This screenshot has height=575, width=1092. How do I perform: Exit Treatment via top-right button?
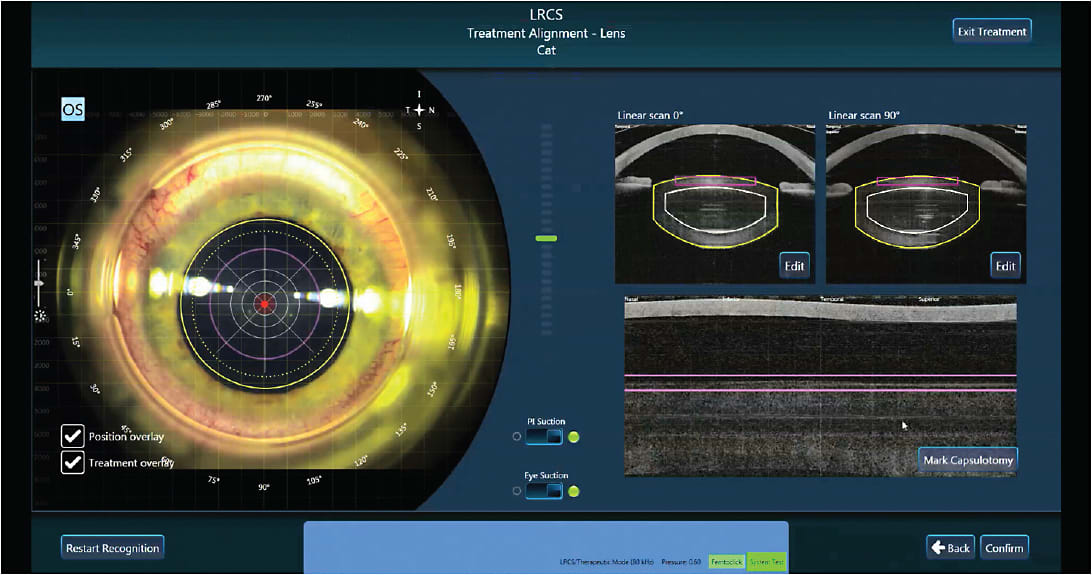click(x=992, y=31)
